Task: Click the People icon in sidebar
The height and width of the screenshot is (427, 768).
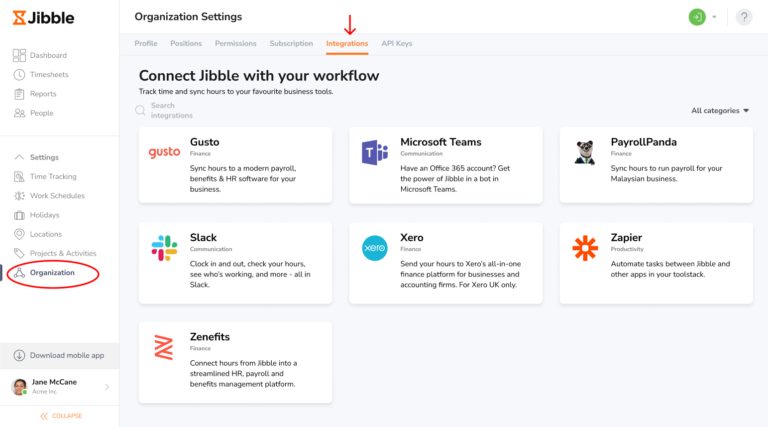Action: 20,113
